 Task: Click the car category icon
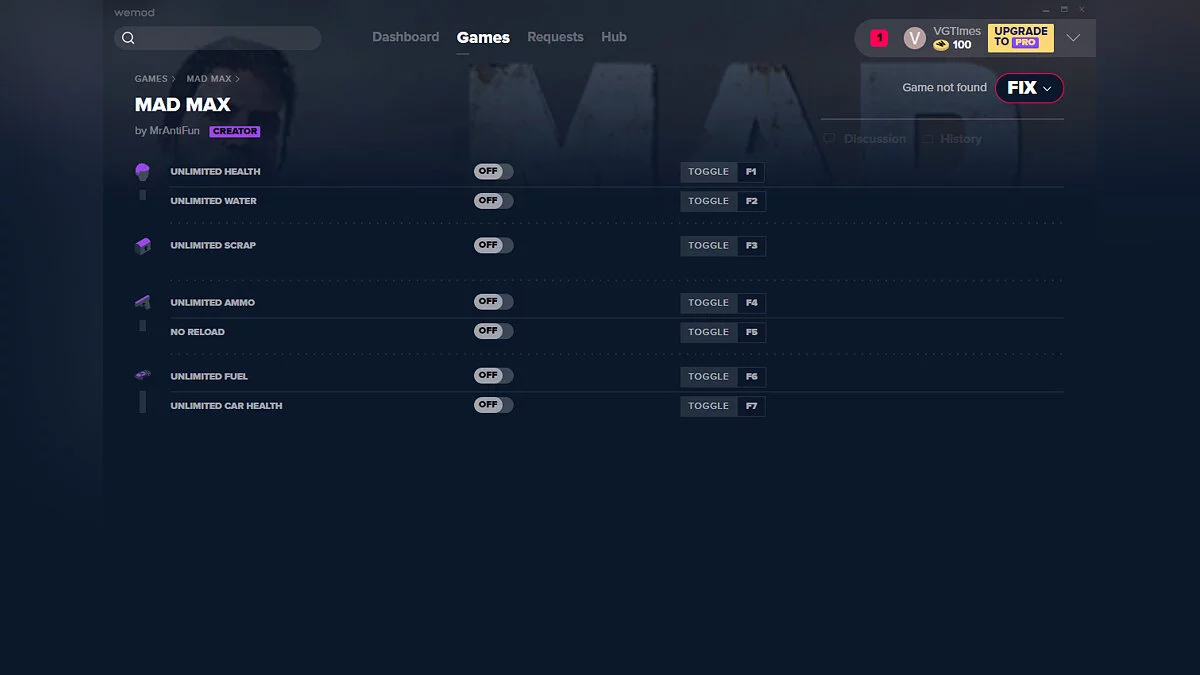pos(142,375)
